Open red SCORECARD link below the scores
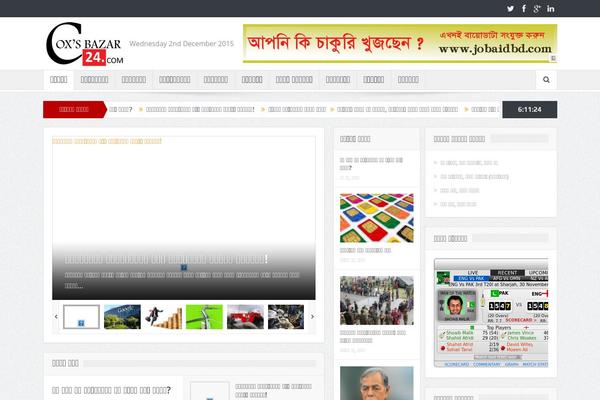Screen dimensions: 600x400 519,320
